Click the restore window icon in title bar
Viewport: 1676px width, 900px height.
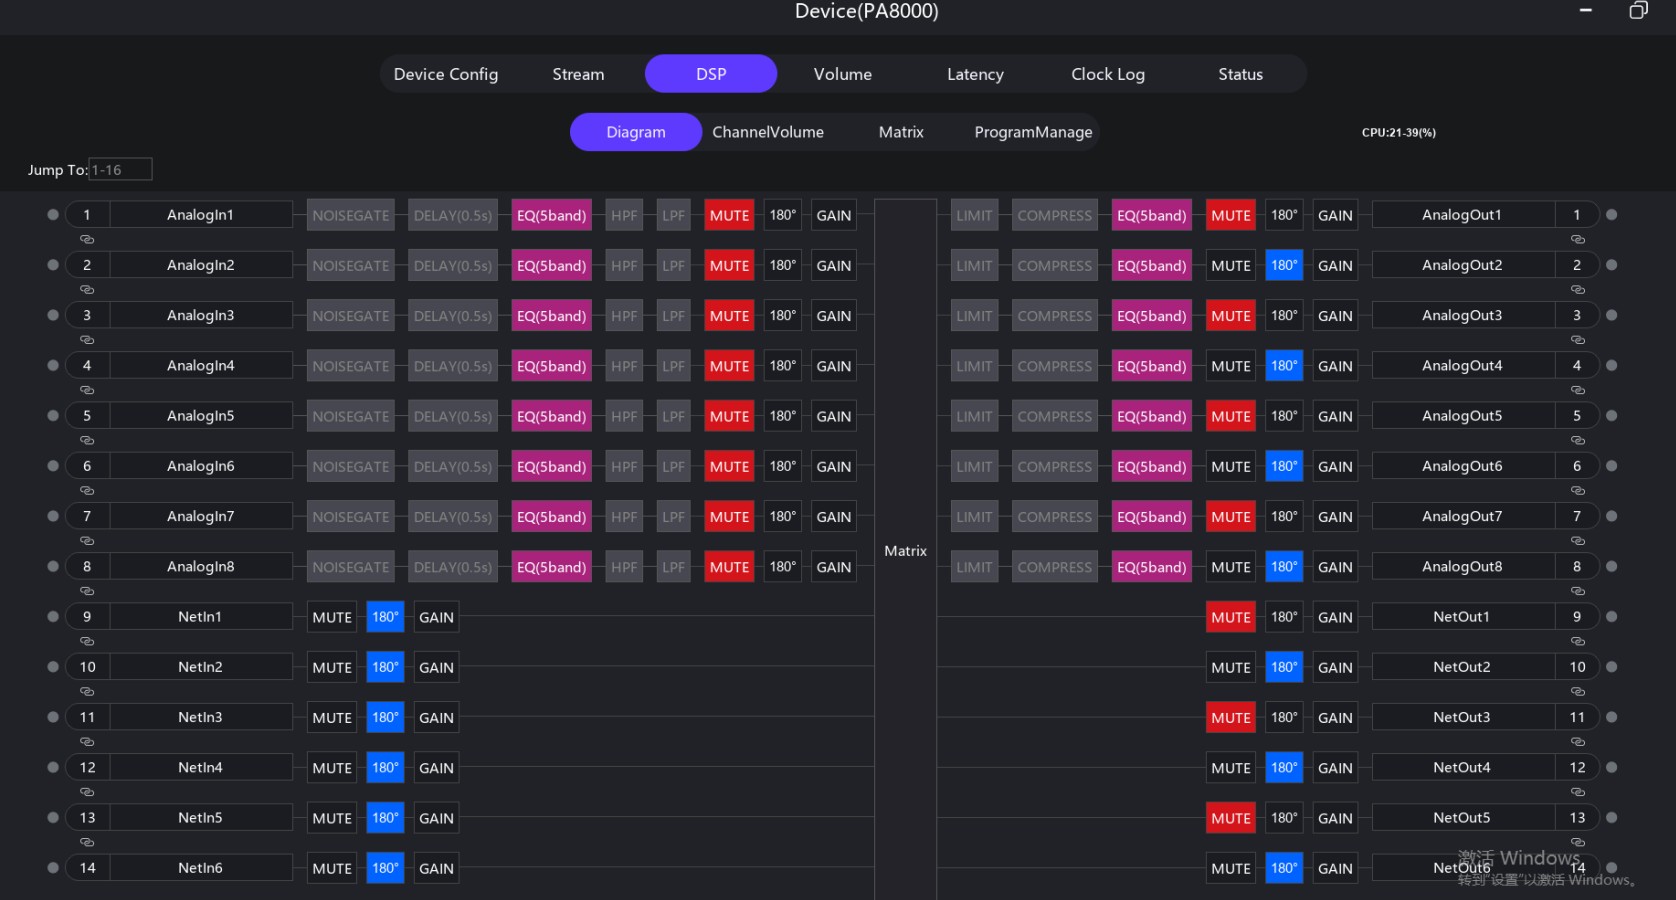pos(1638,11)
